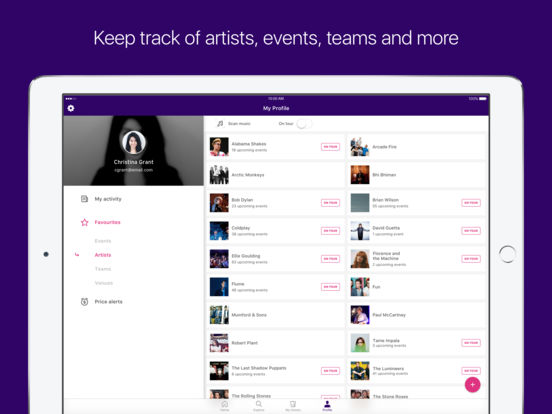The width and height of the screenshot is (552, 414).
Task: Click the On Tour badge for Coldplay
Action: pyautogui.click(x=330, y=231)
